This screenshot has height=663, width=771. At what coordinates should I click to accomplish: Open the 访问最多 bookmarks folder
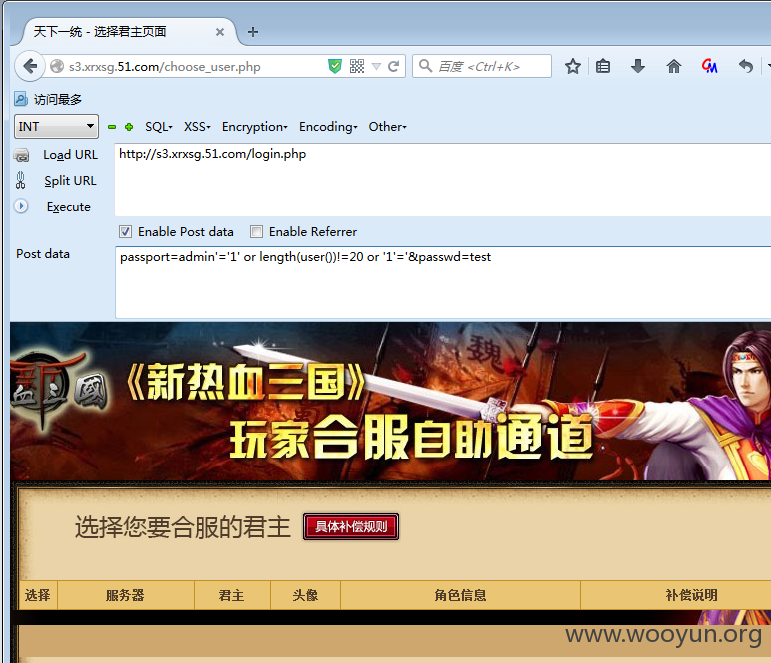pyautogui.click(x=48, y=99)
